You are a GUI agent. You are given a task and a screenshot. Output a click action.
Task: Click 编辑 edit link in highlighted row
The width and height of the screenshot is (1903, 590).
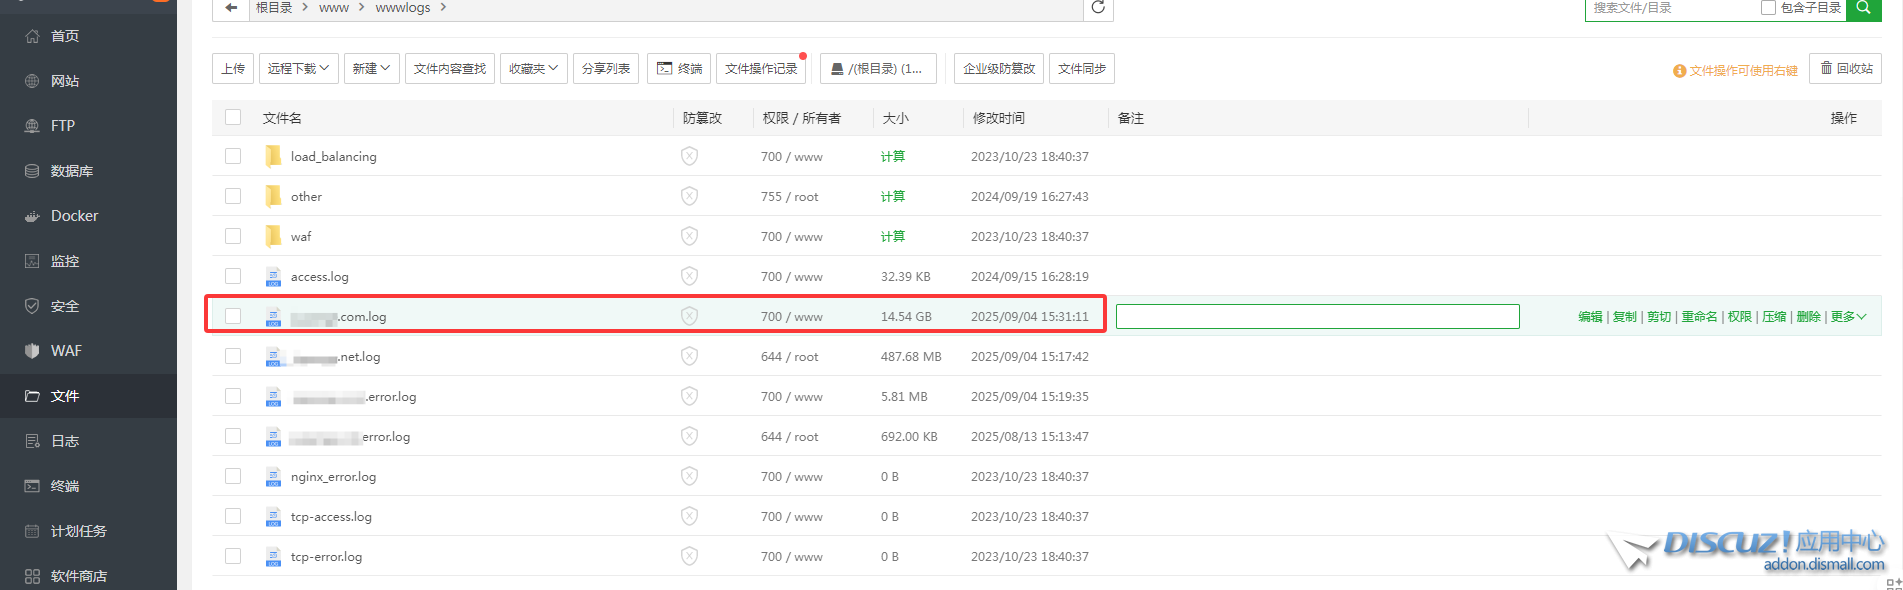1590,317
